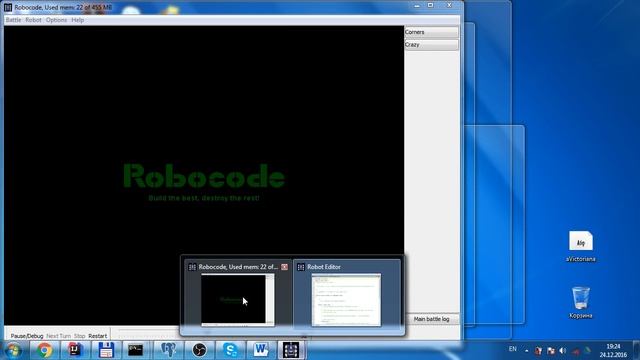
Task: Click the volume speaker tray icon
Action: pyautogui.click(x=563, y=351)
